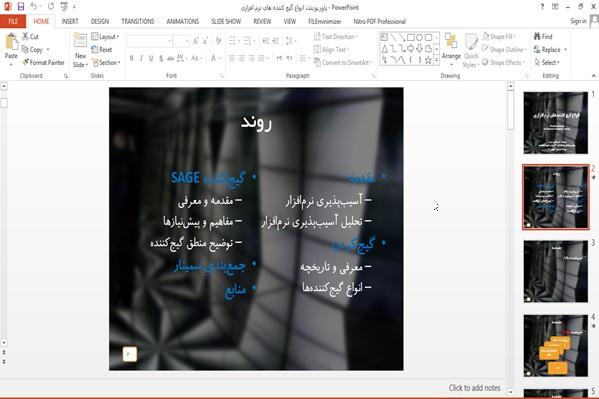Click Align Text button

click(331, 50)
